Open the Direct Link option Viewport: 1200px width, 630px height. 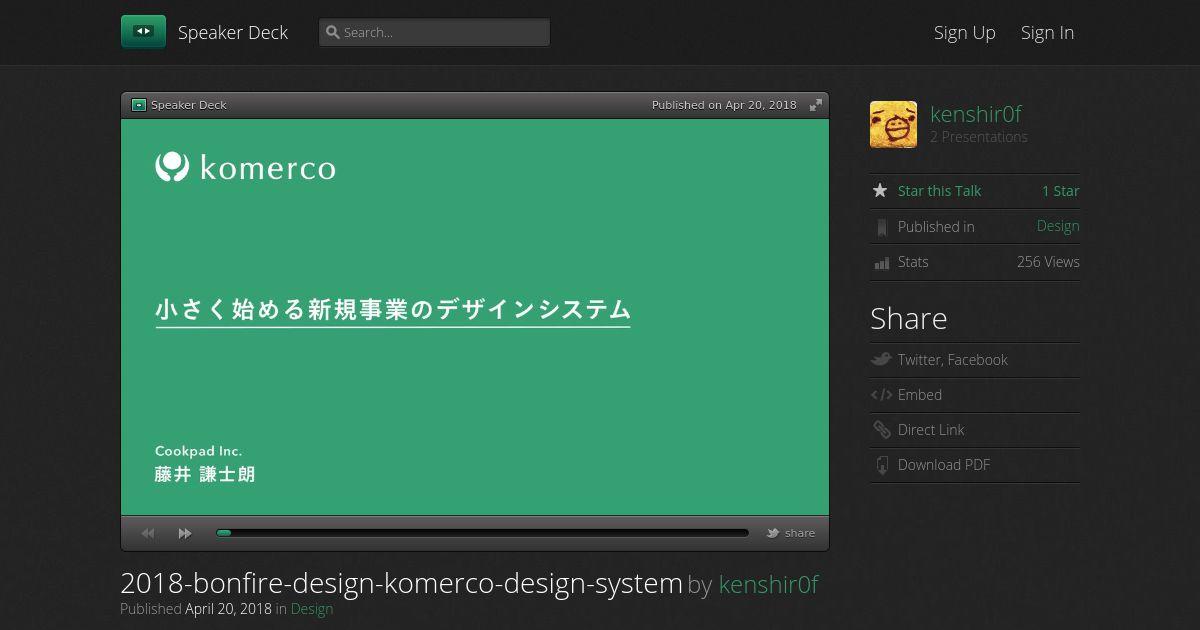931,430
